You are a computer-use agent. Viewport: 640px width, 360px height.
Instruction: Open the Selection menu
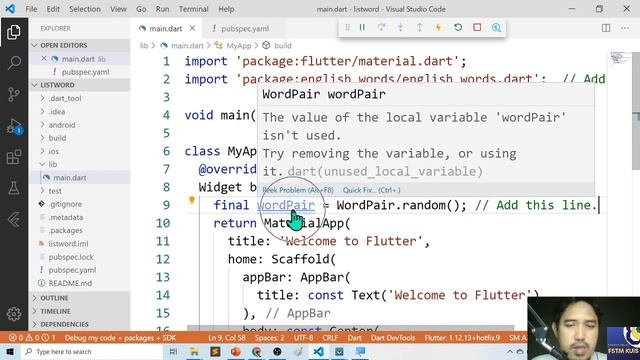(x=84, y=9)
